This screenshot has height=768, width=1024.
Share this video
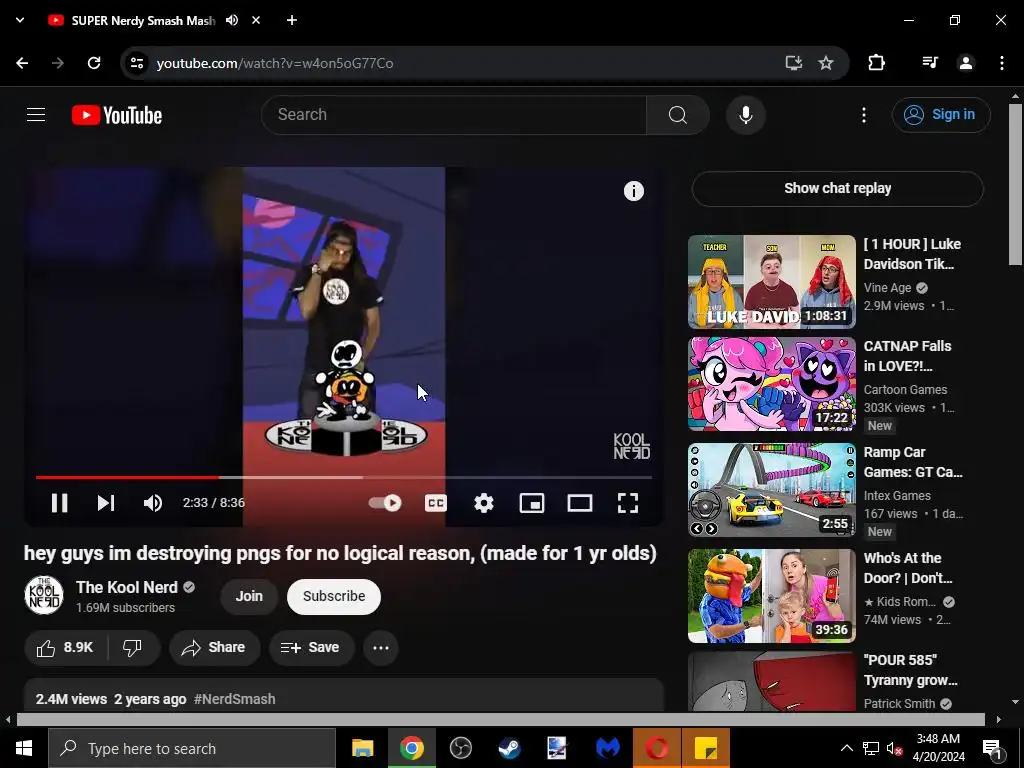(213, 648)
